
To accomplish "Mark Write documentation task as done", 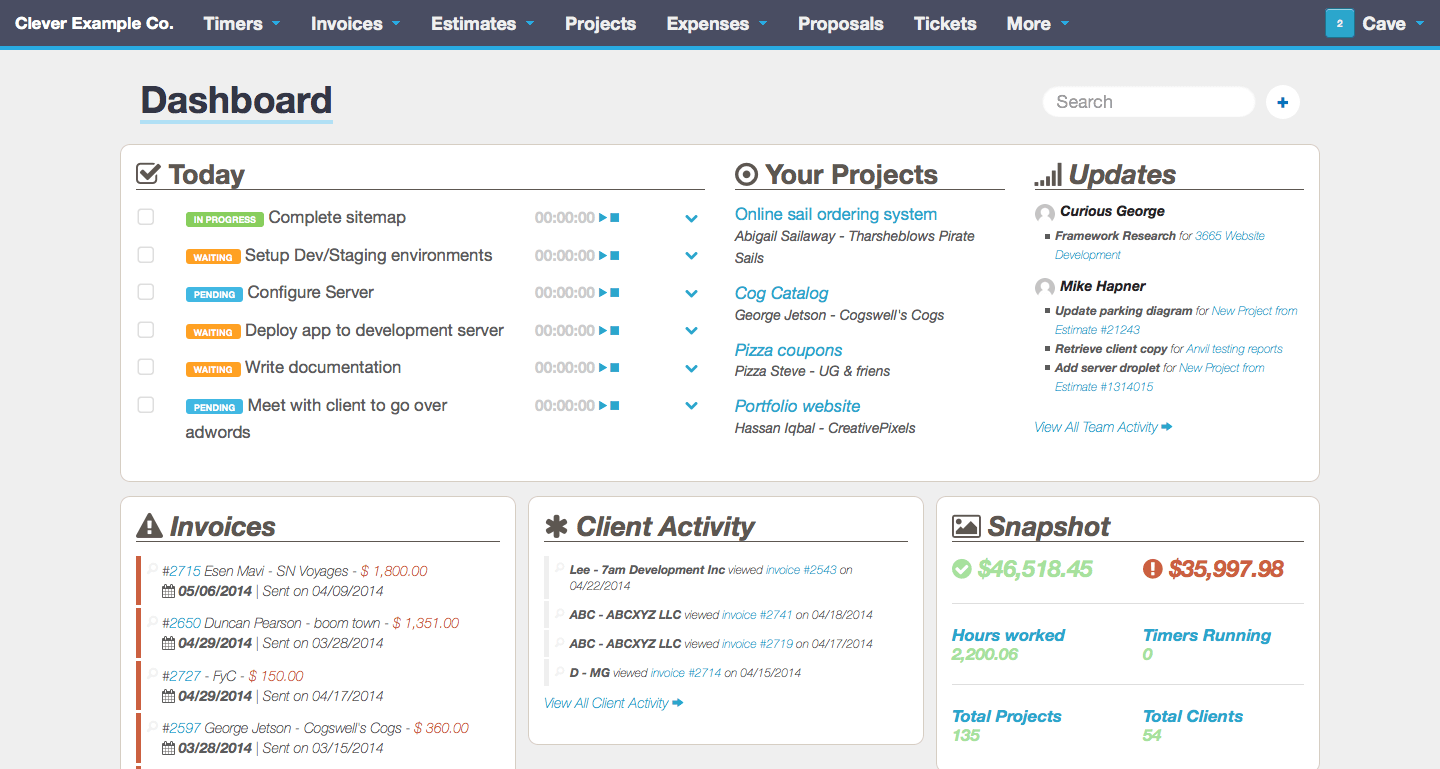I will 146,367.
